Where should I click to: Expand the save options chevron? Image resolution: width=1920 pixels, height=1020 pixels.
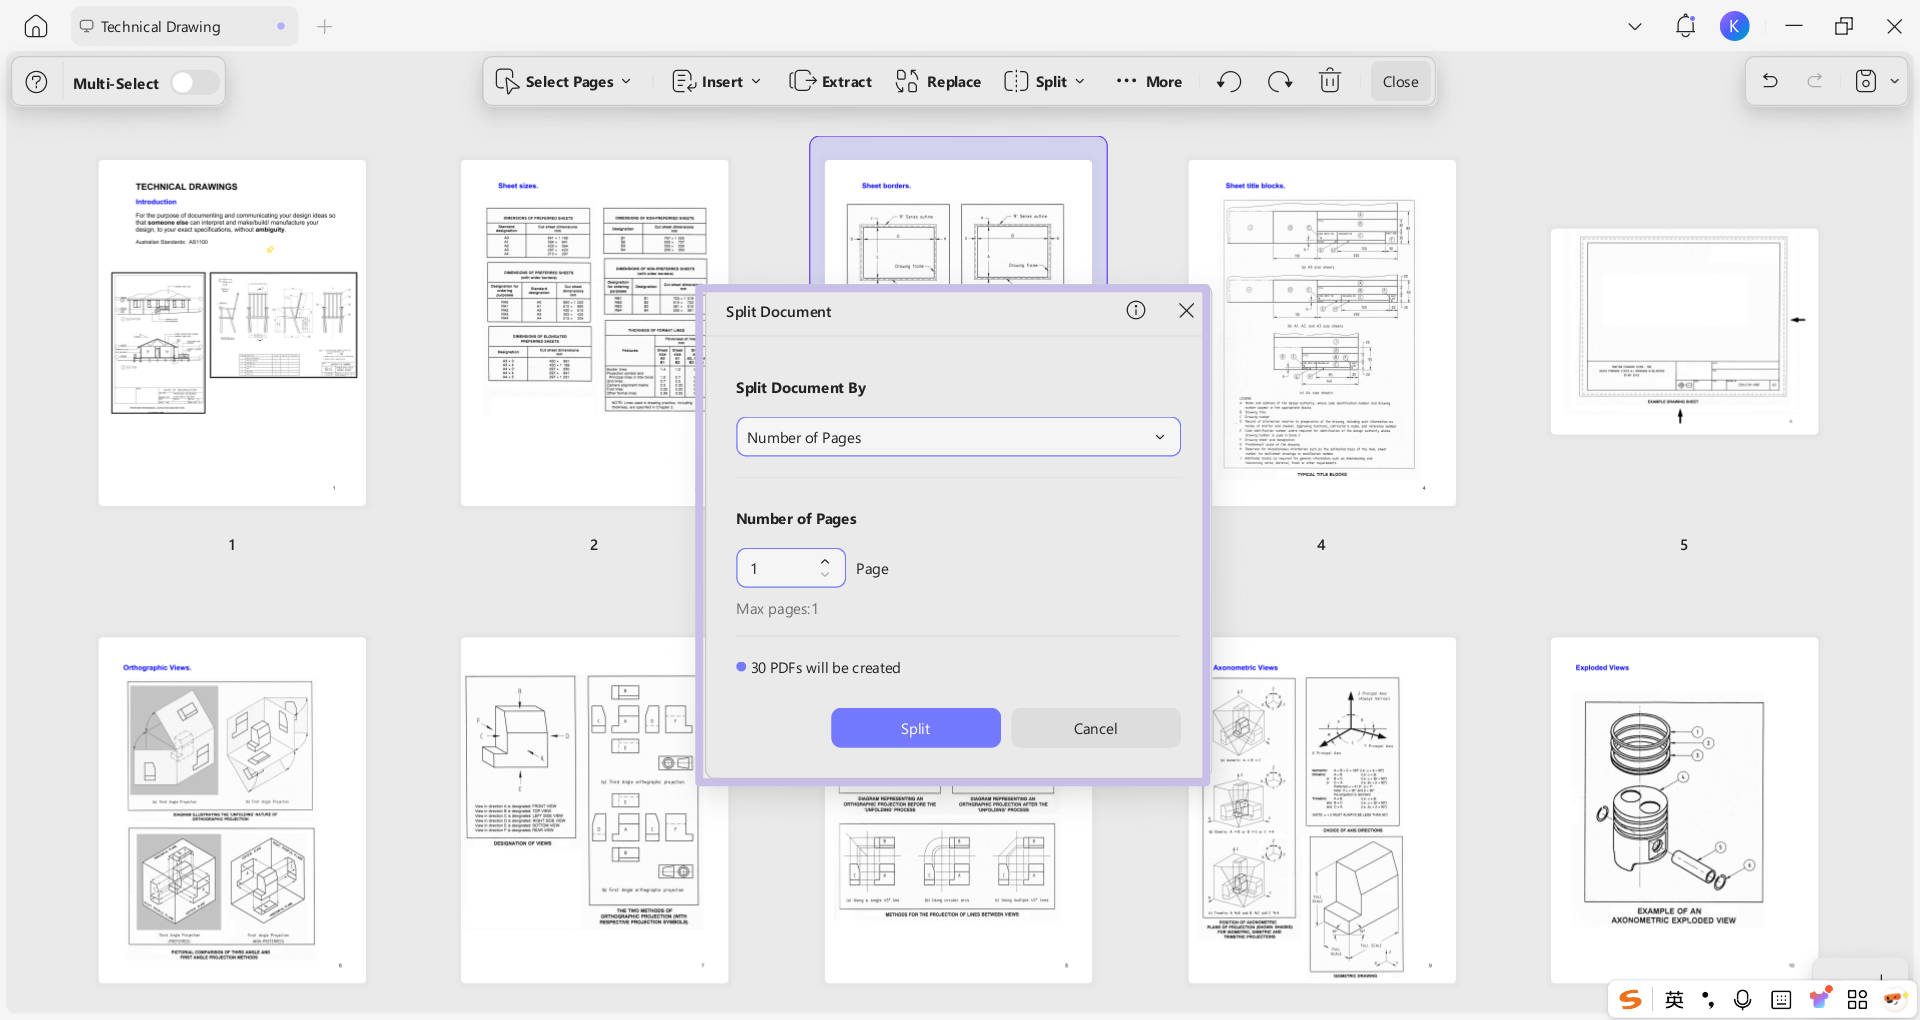tap(1894, 82)
